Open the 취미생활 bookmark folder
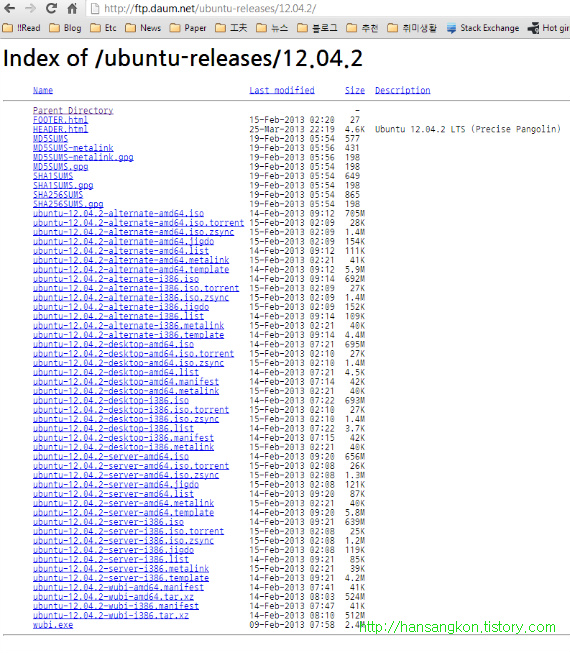570x653 pixels. 412,28
